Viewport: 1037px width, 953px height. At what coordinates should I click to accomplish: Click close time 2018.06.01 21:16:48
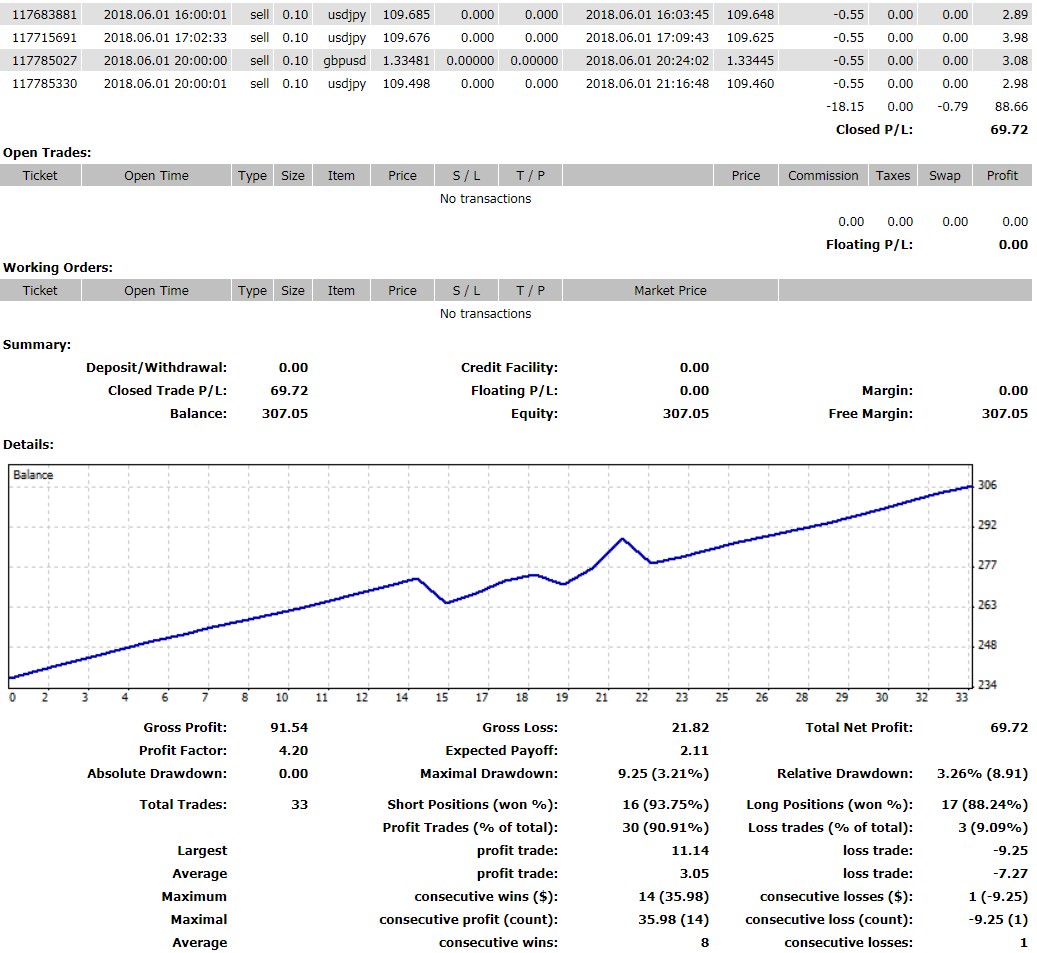click(647, 84)
